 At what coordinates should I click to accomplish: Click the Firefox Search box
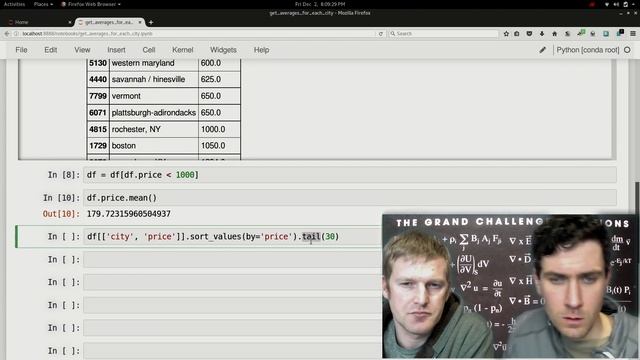pos(444,33)
